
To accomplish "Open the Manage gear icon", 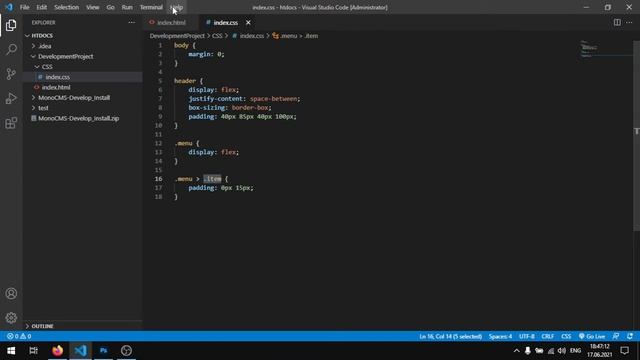I will [x=11, y=318].
